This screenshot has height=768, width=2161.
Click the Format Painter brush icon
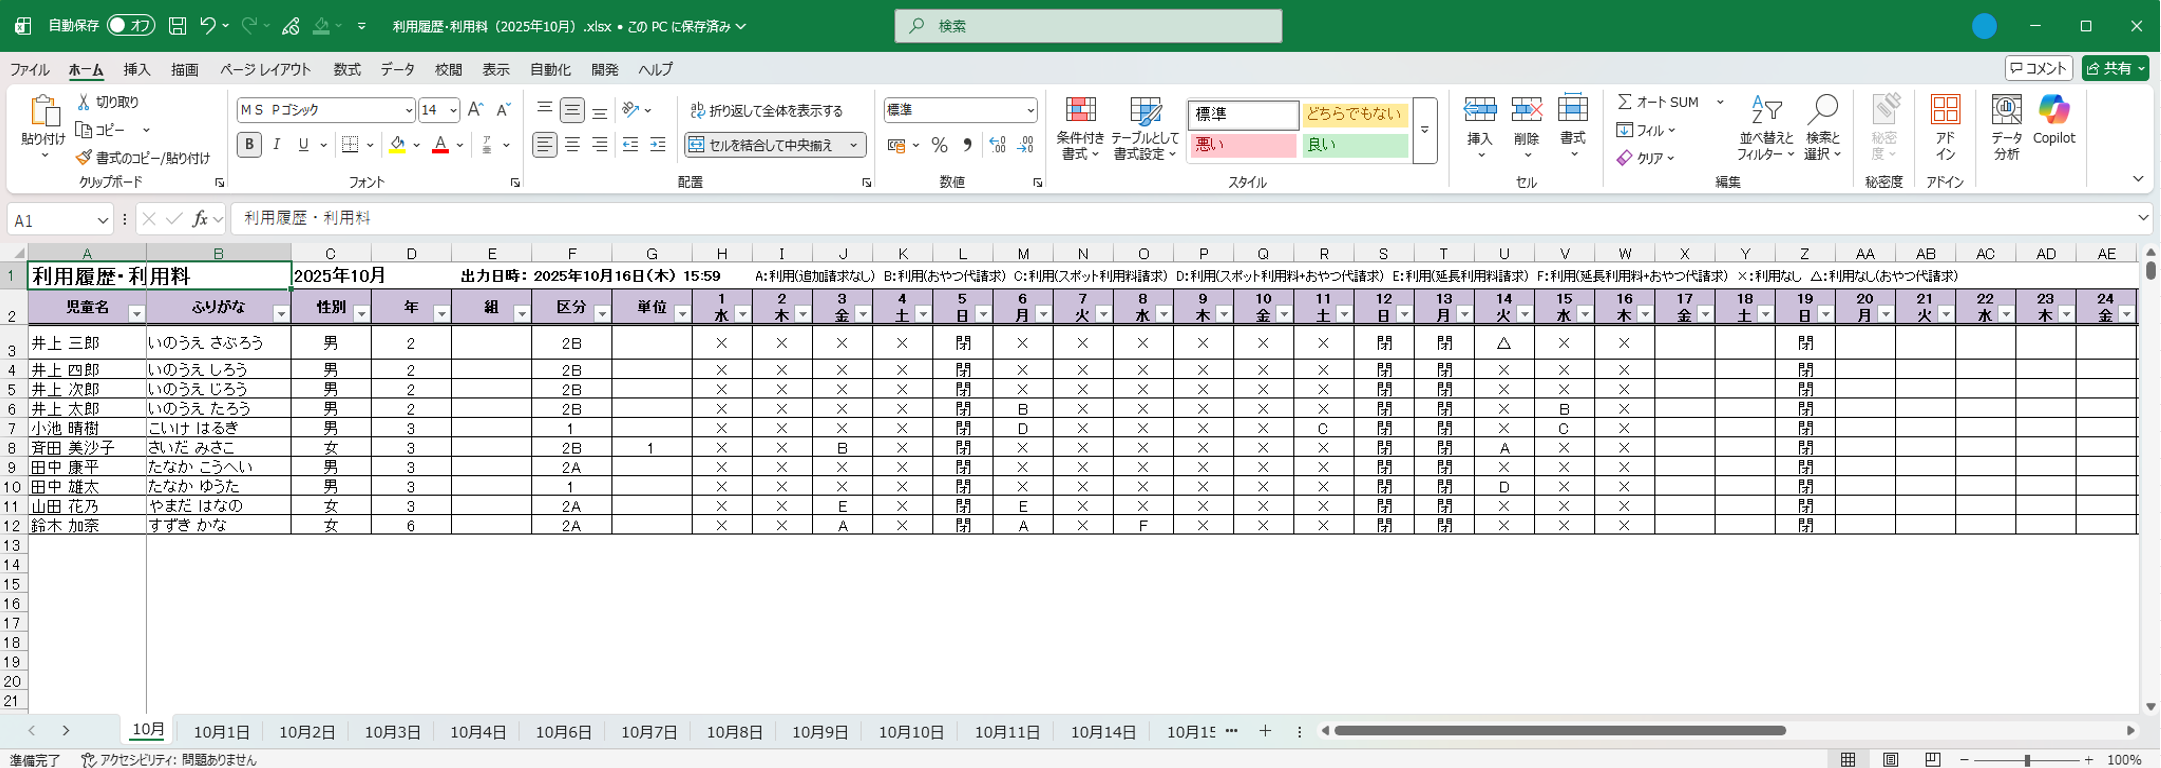point(84,158)
